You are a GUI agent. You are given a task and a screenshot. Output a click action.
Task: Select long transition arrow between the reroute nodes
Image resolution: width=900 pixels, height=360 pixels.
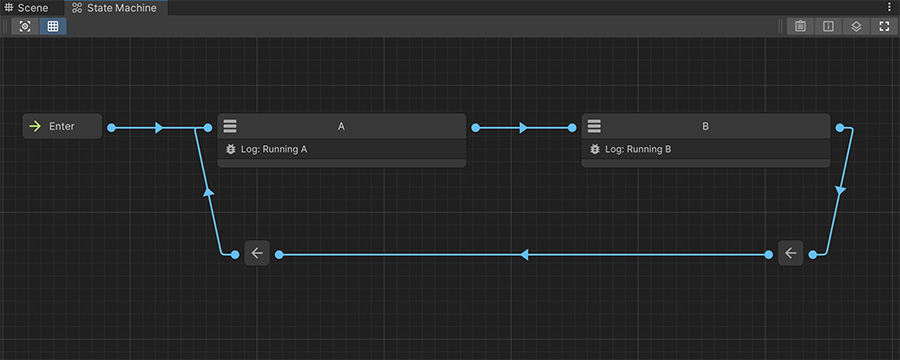pos(523,254)
